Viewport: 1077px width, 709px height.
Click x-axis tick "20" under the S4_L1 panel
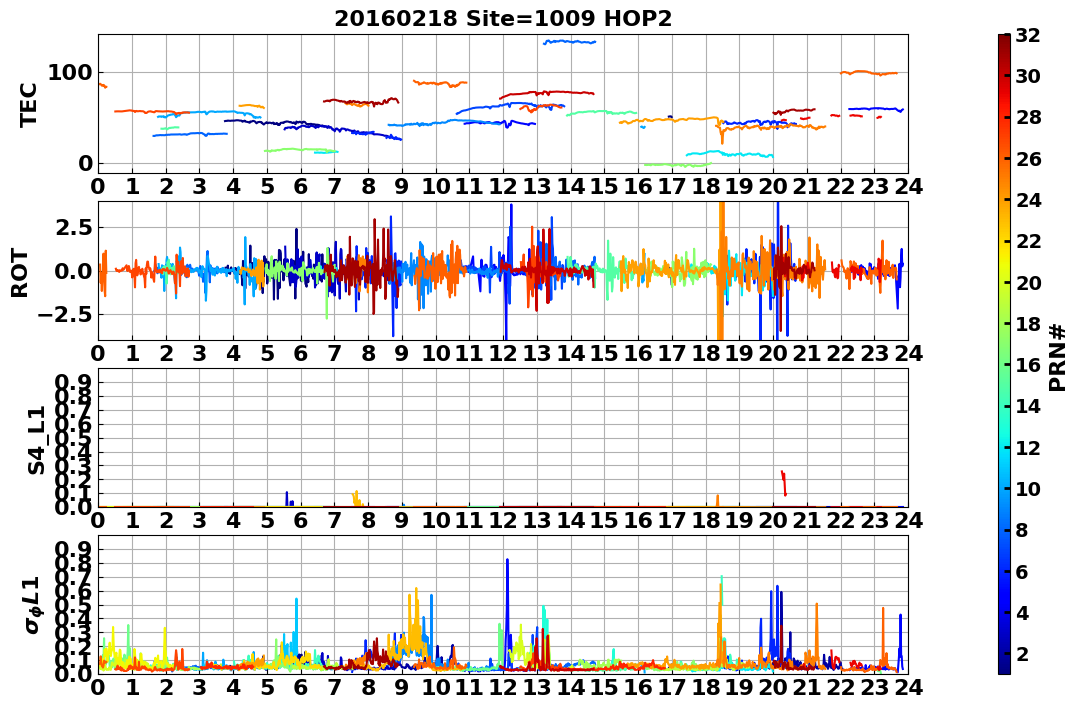point(773,520)
